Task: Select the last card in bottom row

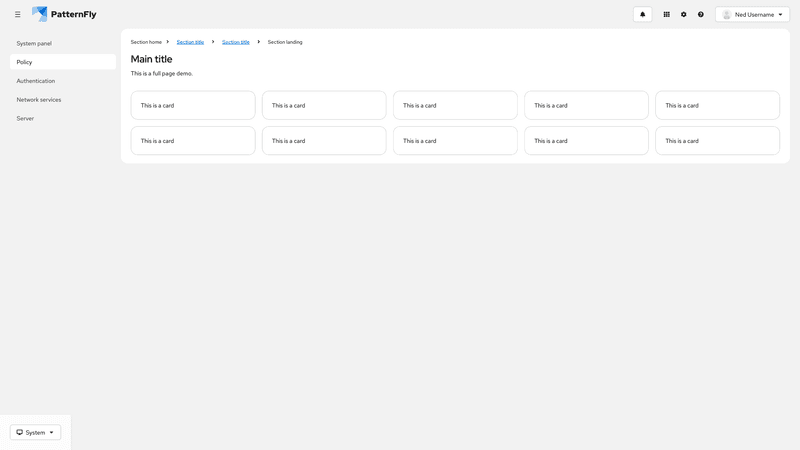Action: [x=717, y=141]
